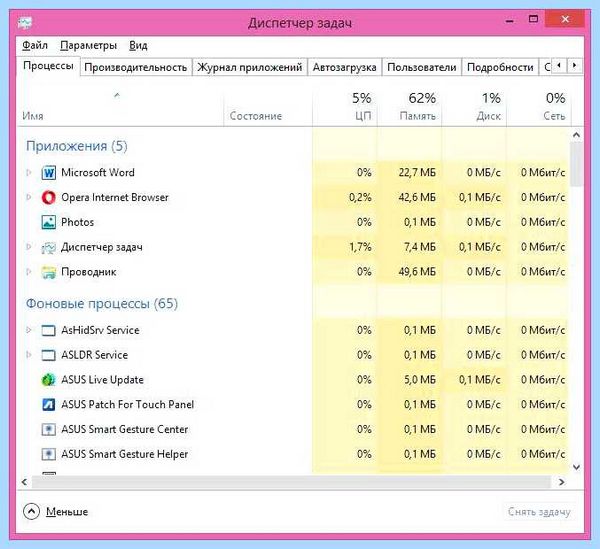The width and height of the screenshot is (600, 549).
Task: Click the vertical scrollbar down arrow
Action: click(x=576, y=467)
